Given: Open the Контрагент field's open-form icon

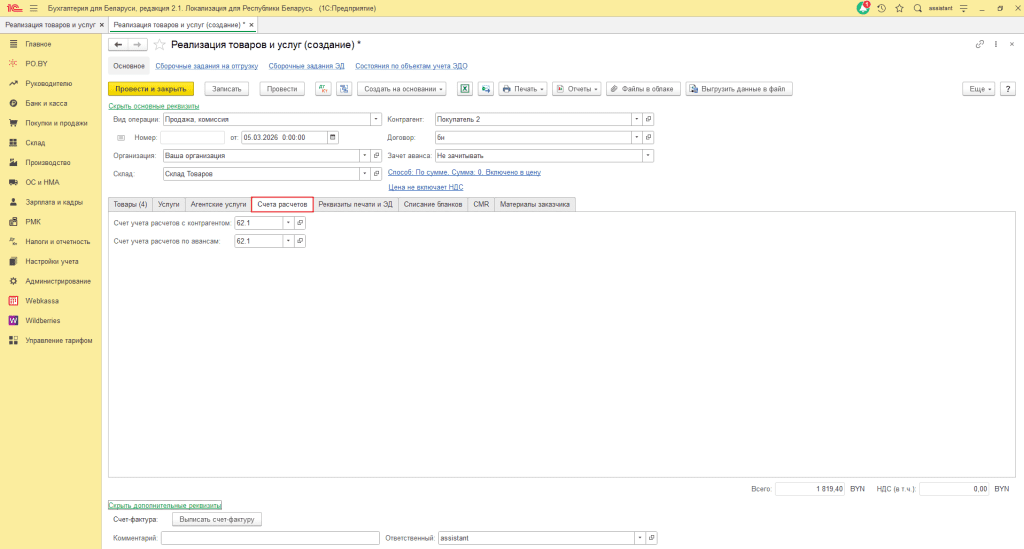Looking at the screenshot, I should click(648, 119).
